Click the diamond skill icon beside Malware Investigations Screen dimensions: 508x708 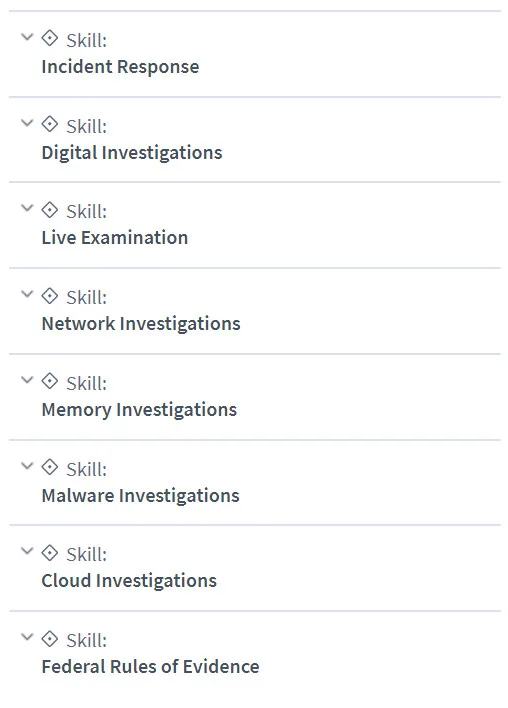50,467
